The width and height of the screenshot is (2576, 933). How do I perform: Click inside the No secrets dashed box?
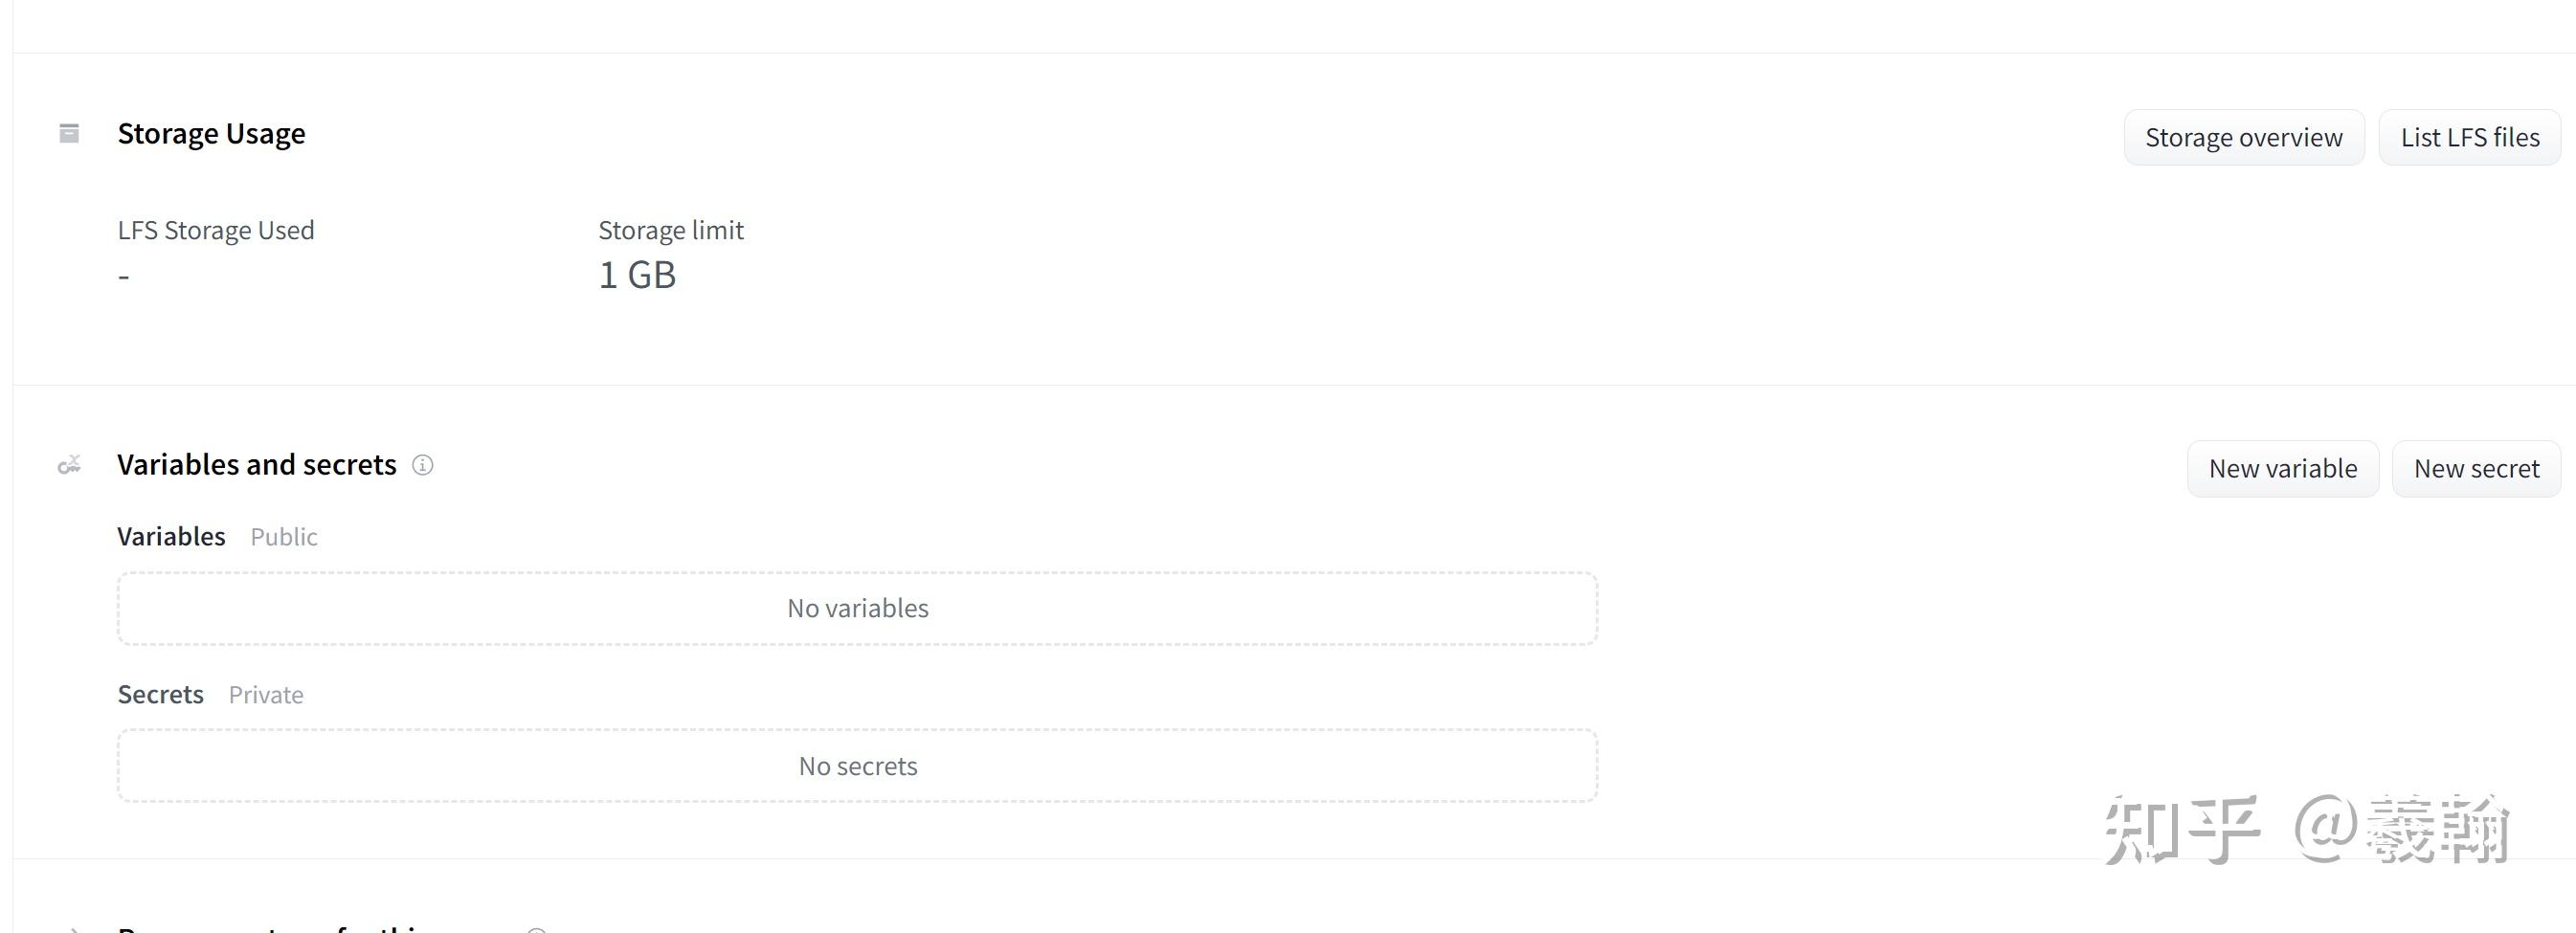click(857, 765)
